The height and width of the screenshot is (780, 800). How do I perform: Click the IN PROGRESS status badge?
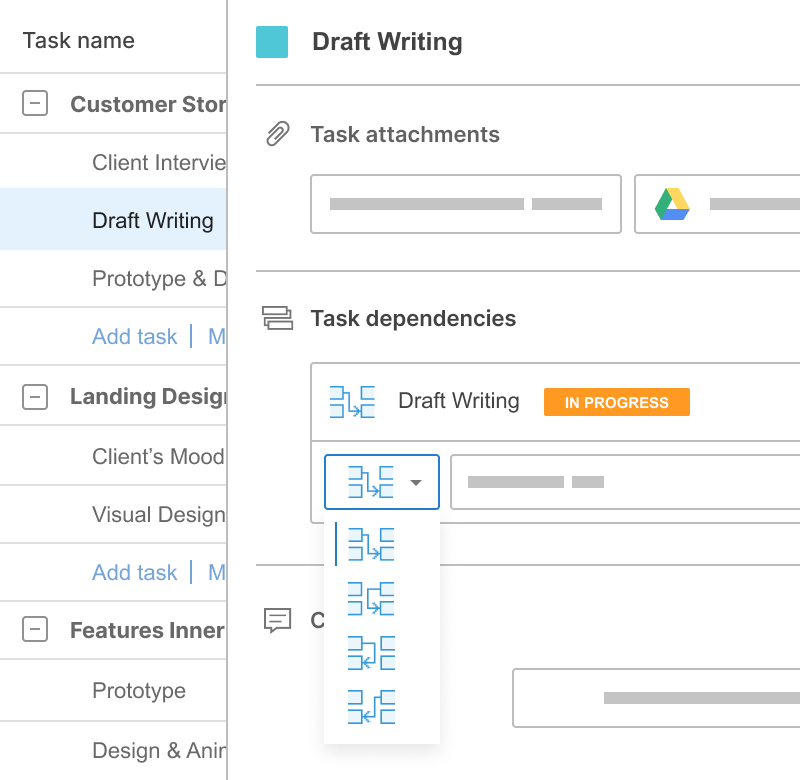click(x=616, y=403)
